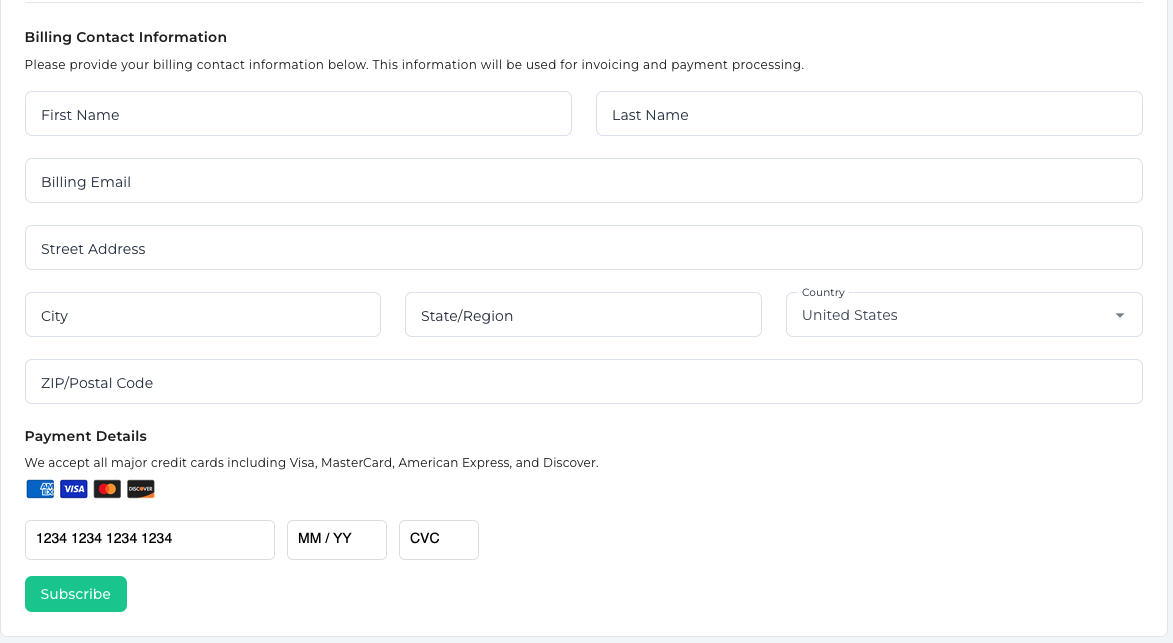This screenshot has width=1173, height=643.
Task: Click the Country dropdown arrow
Action: [x=1120, y=316]
